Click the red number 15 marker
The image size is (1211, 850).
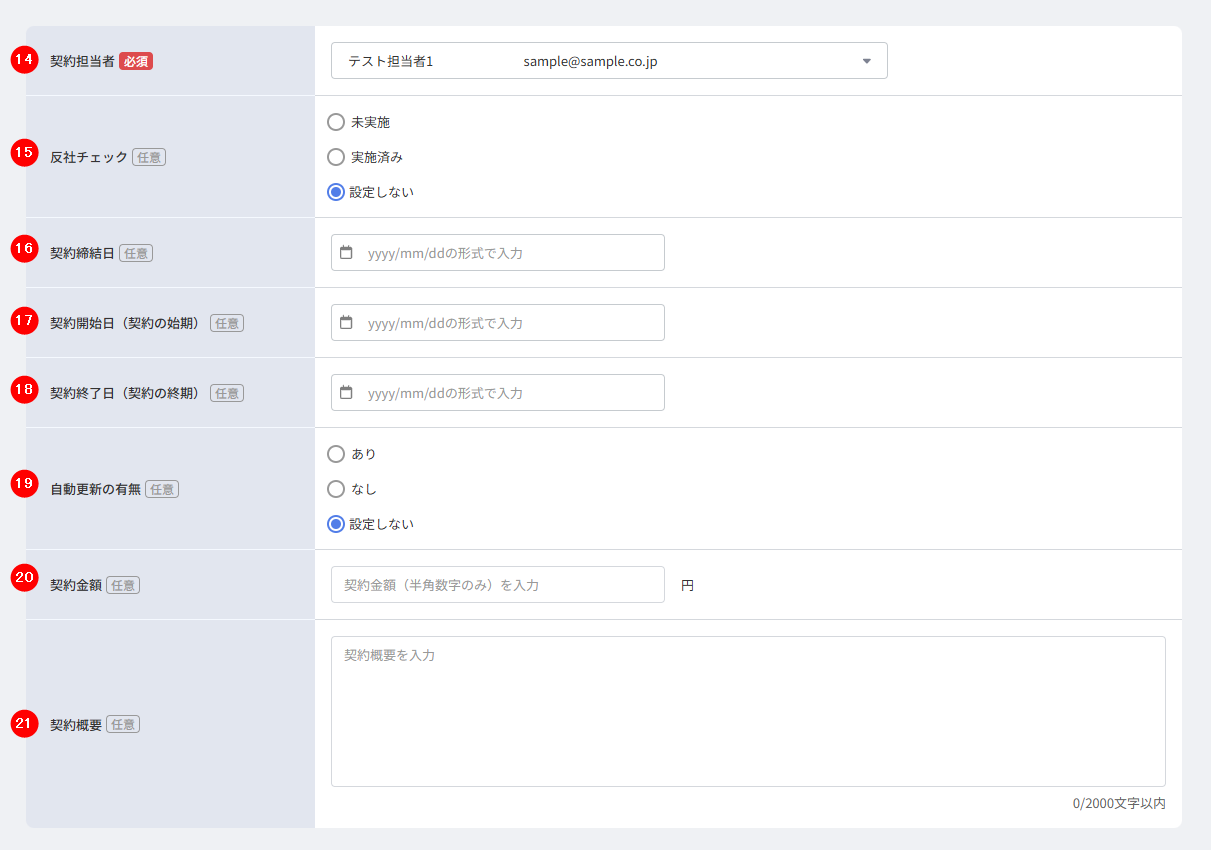24,154
